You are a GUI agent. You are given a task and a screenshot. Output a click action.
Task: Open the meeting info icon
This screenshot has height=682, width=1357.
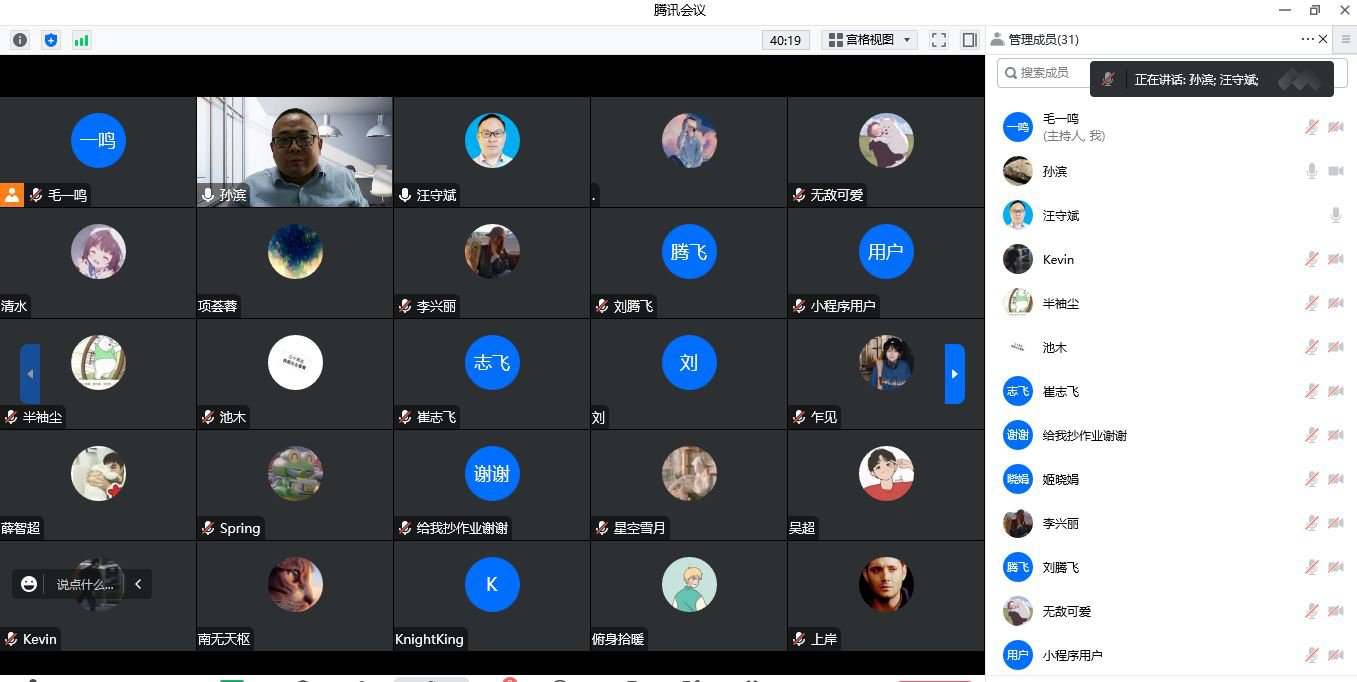click(x=20, y=40)
